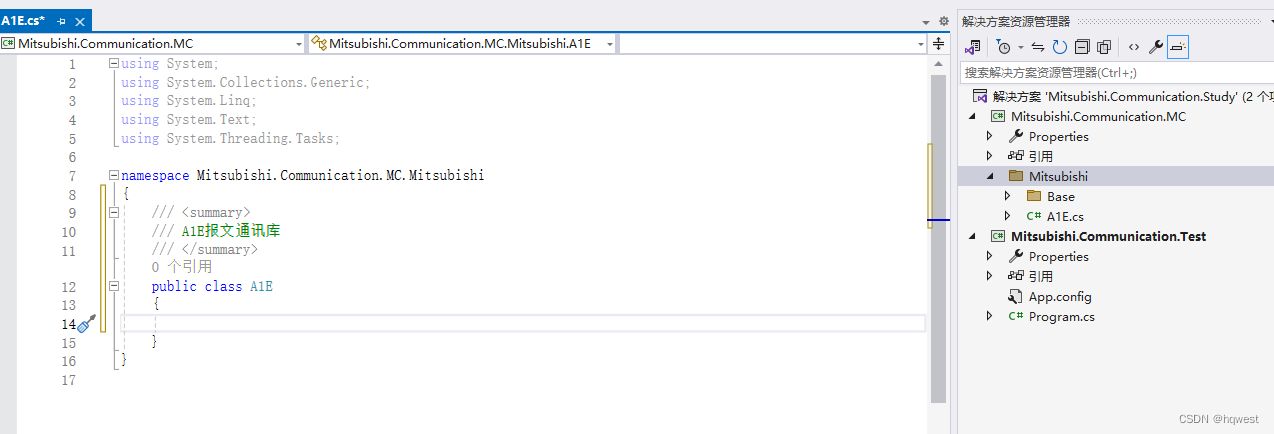Click the namespace name on line 7

340,175
